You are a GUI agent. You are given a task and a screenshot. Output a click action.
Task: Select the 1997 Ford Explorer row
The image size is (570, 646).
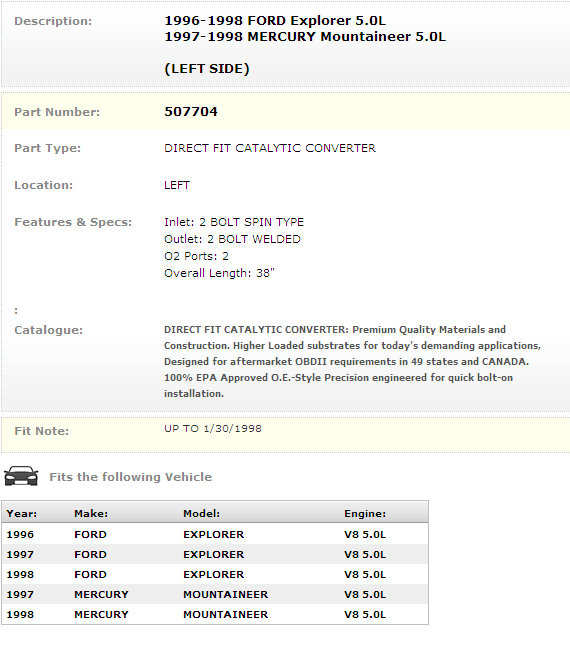tap(215, 554)
